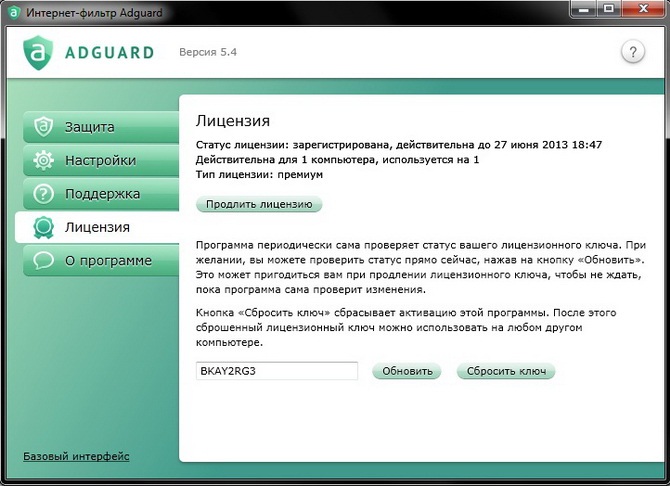670x486 pixels.
Task: Click the Действительна для 1 компьютера line
Action: coord(338,160)
